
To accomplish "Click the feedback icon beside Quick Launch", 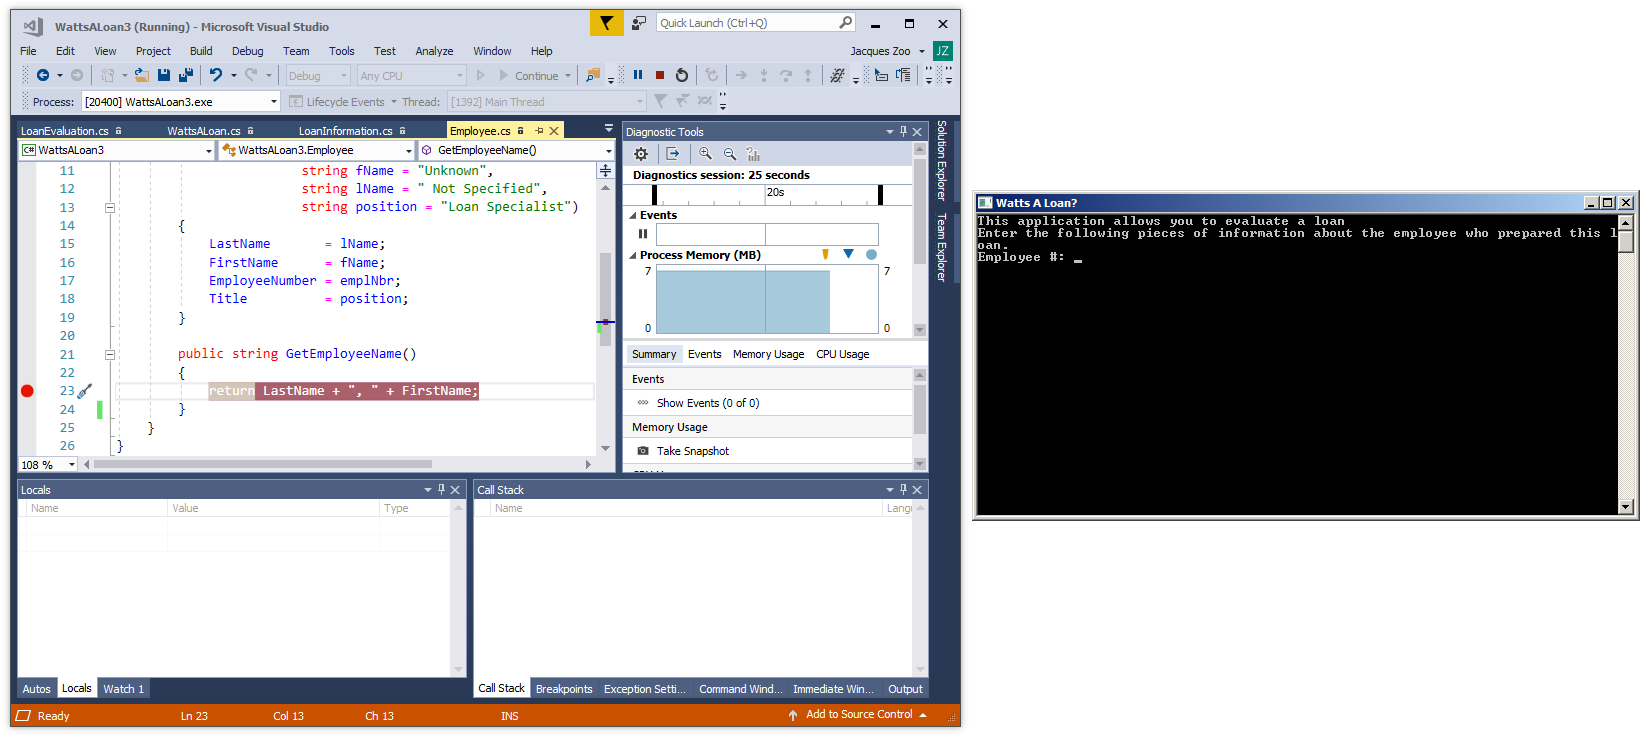I will (x=639, y=23).
